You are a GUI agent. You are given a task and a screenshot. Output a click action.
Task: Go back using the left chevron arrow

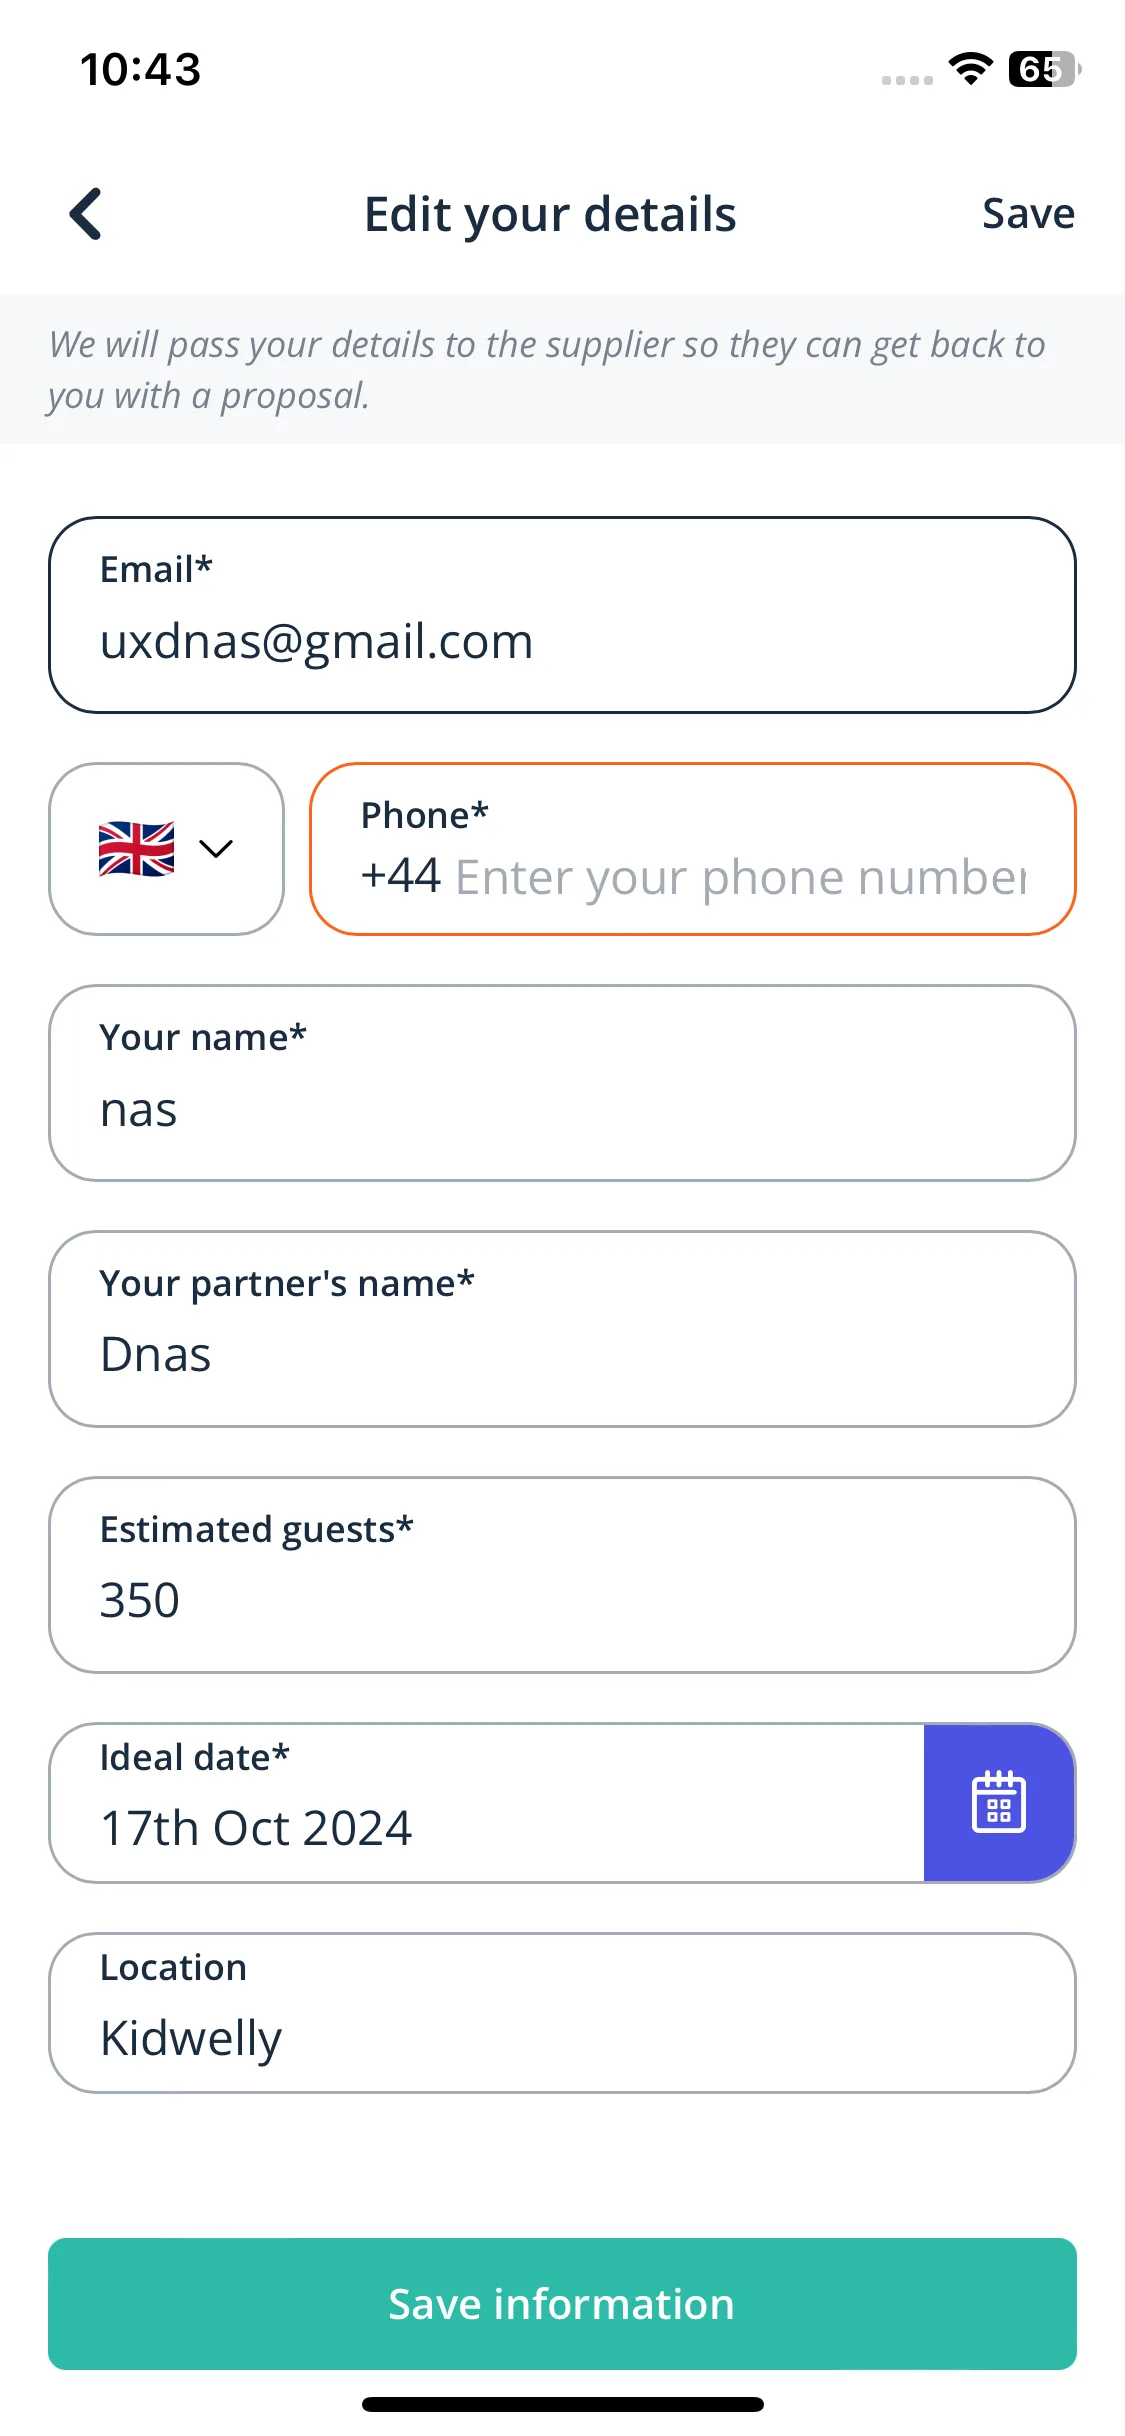click(x=86, y=214)
